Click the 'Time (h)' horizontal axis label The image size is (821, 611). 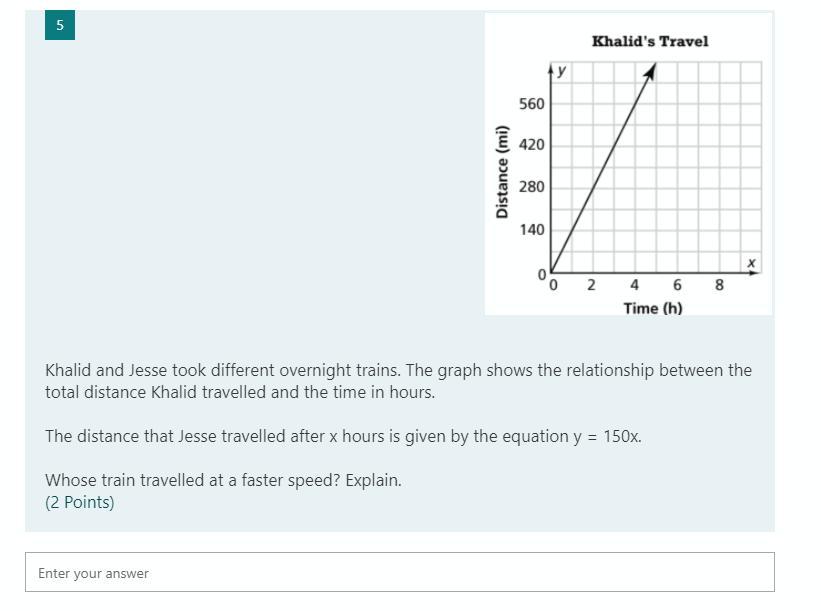click(x=653, y=308)
